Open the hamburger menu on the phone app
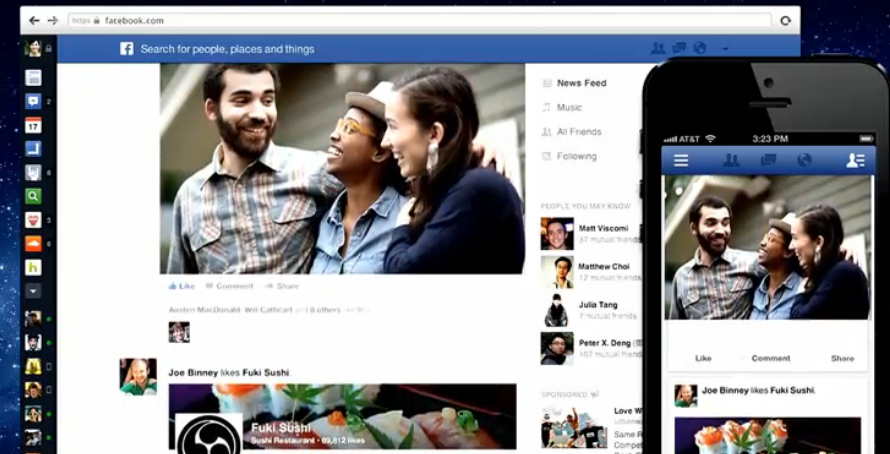890x454 pixels. [681, 161]
